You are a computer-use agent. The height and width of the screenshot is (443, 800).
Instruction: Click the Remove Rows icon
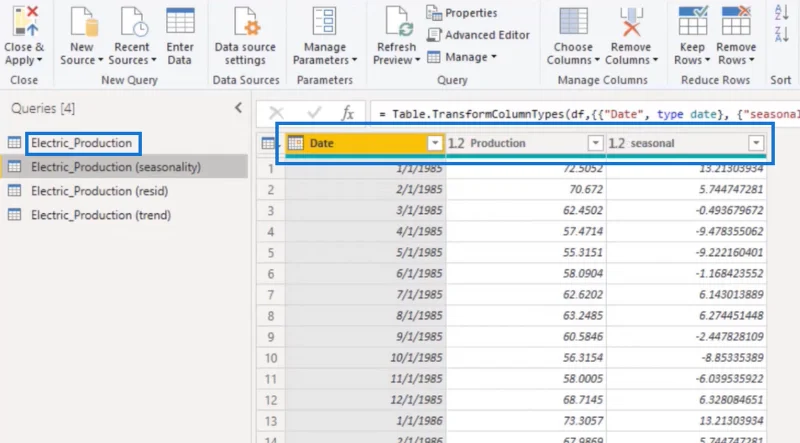tap(736, 20)
